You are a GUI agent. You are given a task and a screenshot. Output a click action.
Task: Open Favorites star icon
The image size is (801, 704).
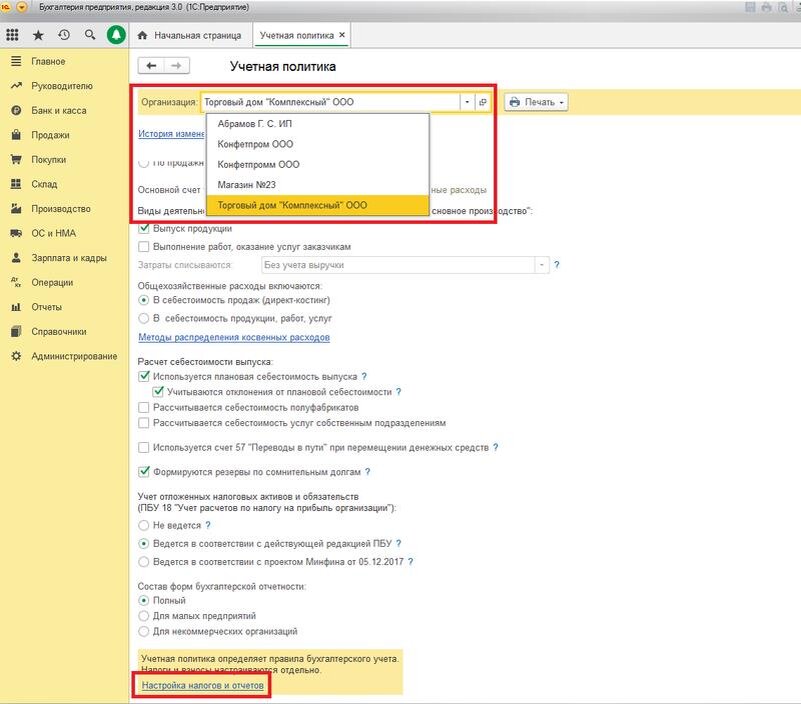click(x=38, y=35)
